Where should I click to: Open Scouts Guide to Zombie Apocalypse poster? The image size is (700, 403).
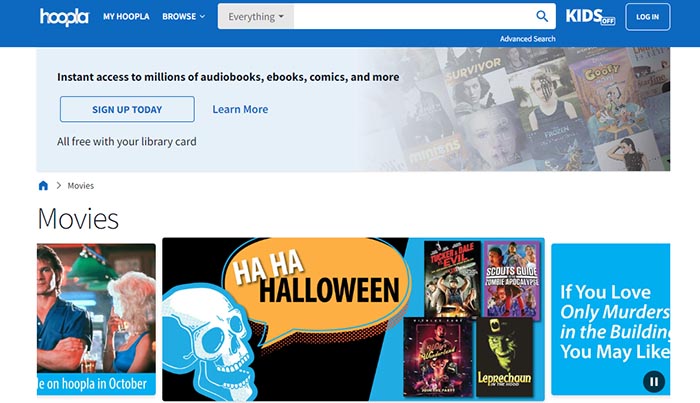pos(512,279)
